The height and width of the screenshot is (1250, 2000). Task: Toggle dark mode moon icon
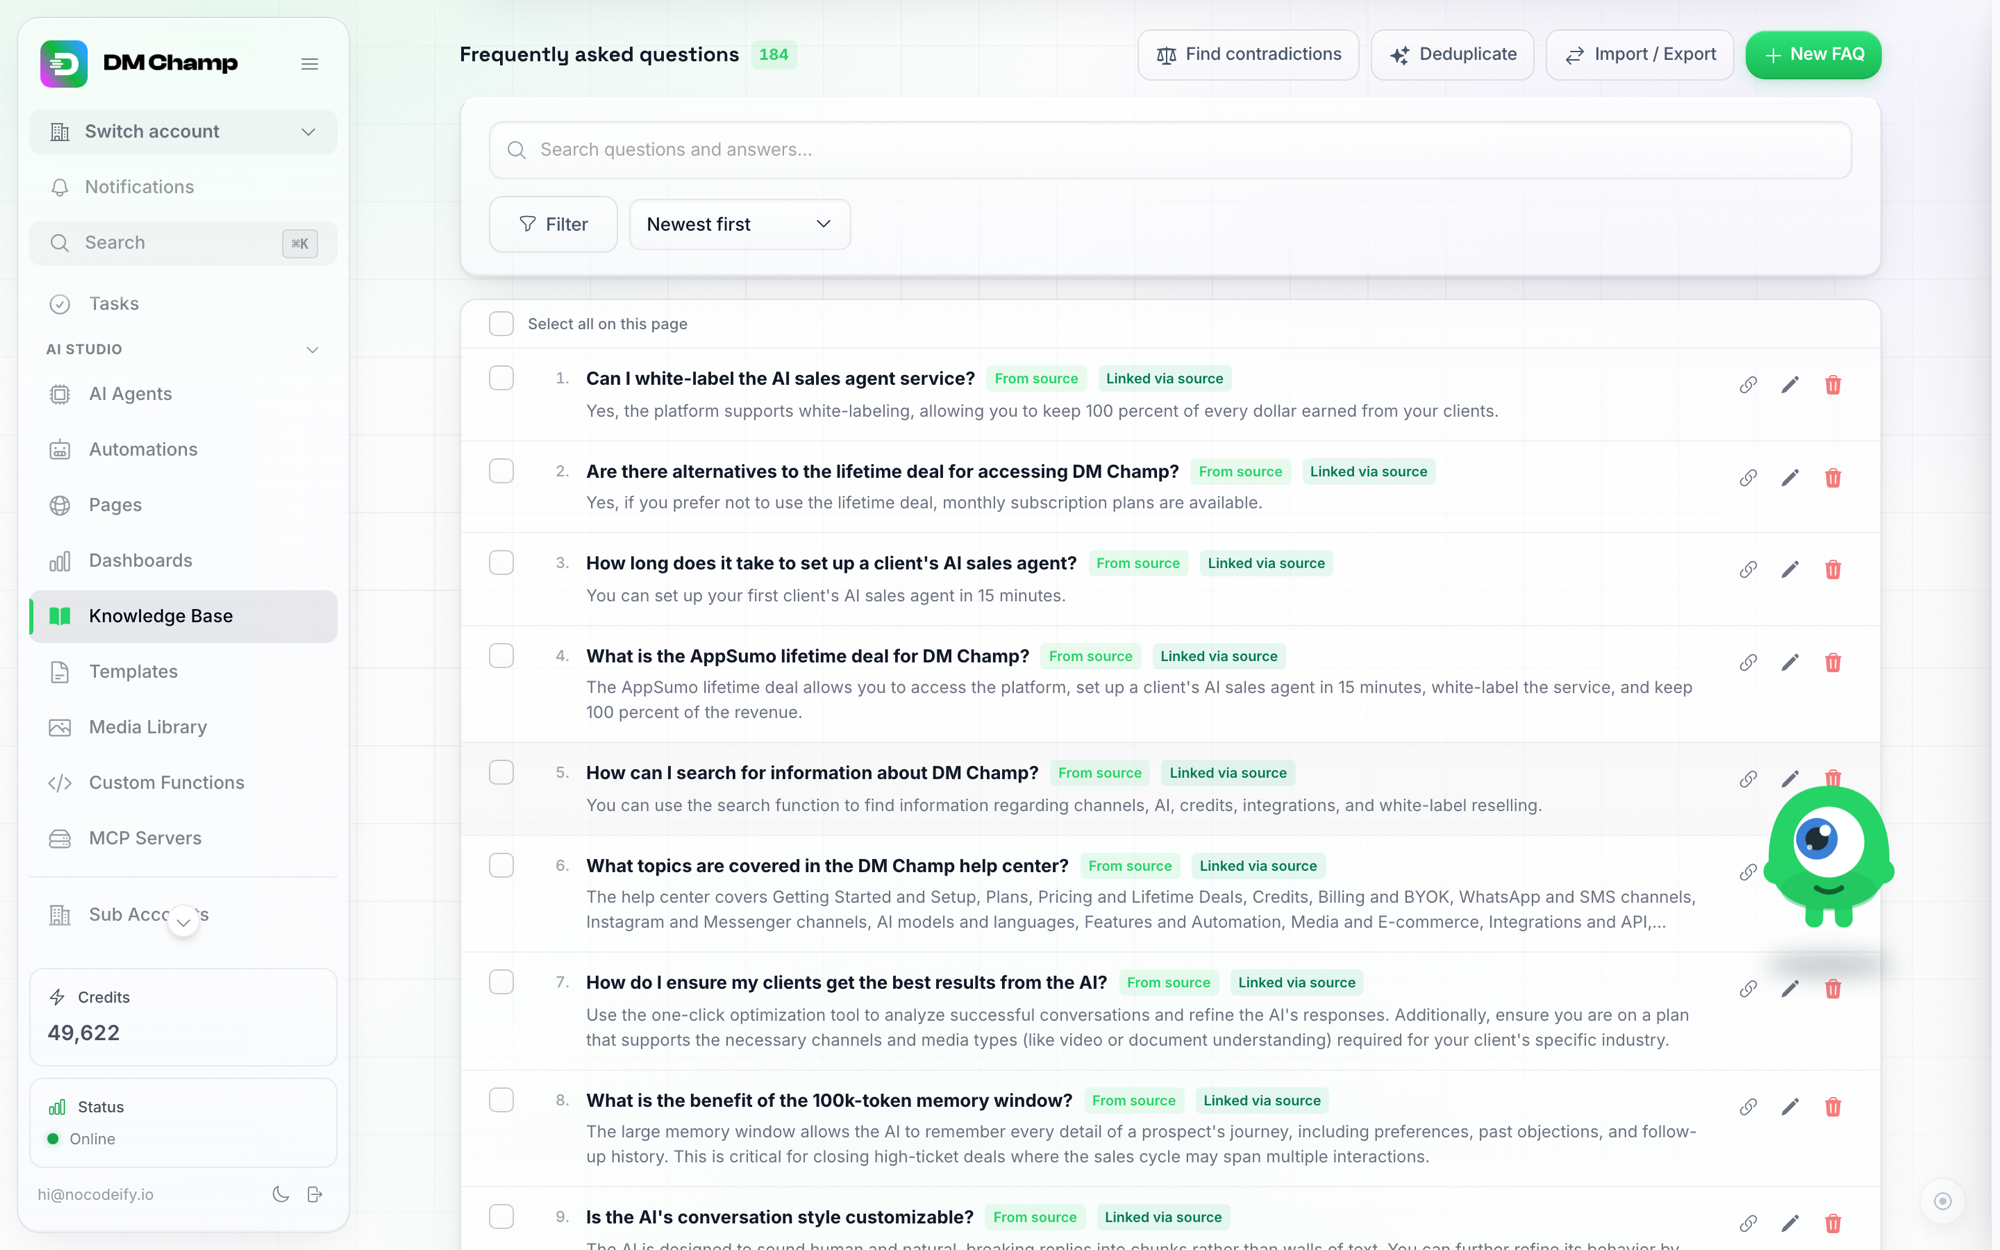pyautogui.click(x=281, y=1194)
